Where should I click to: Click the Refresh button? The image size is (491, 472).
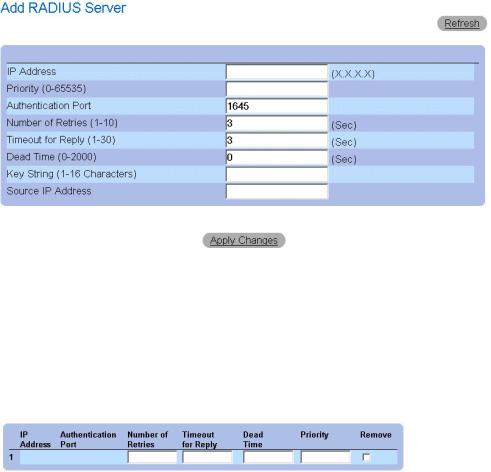click(x=462, y=24)
